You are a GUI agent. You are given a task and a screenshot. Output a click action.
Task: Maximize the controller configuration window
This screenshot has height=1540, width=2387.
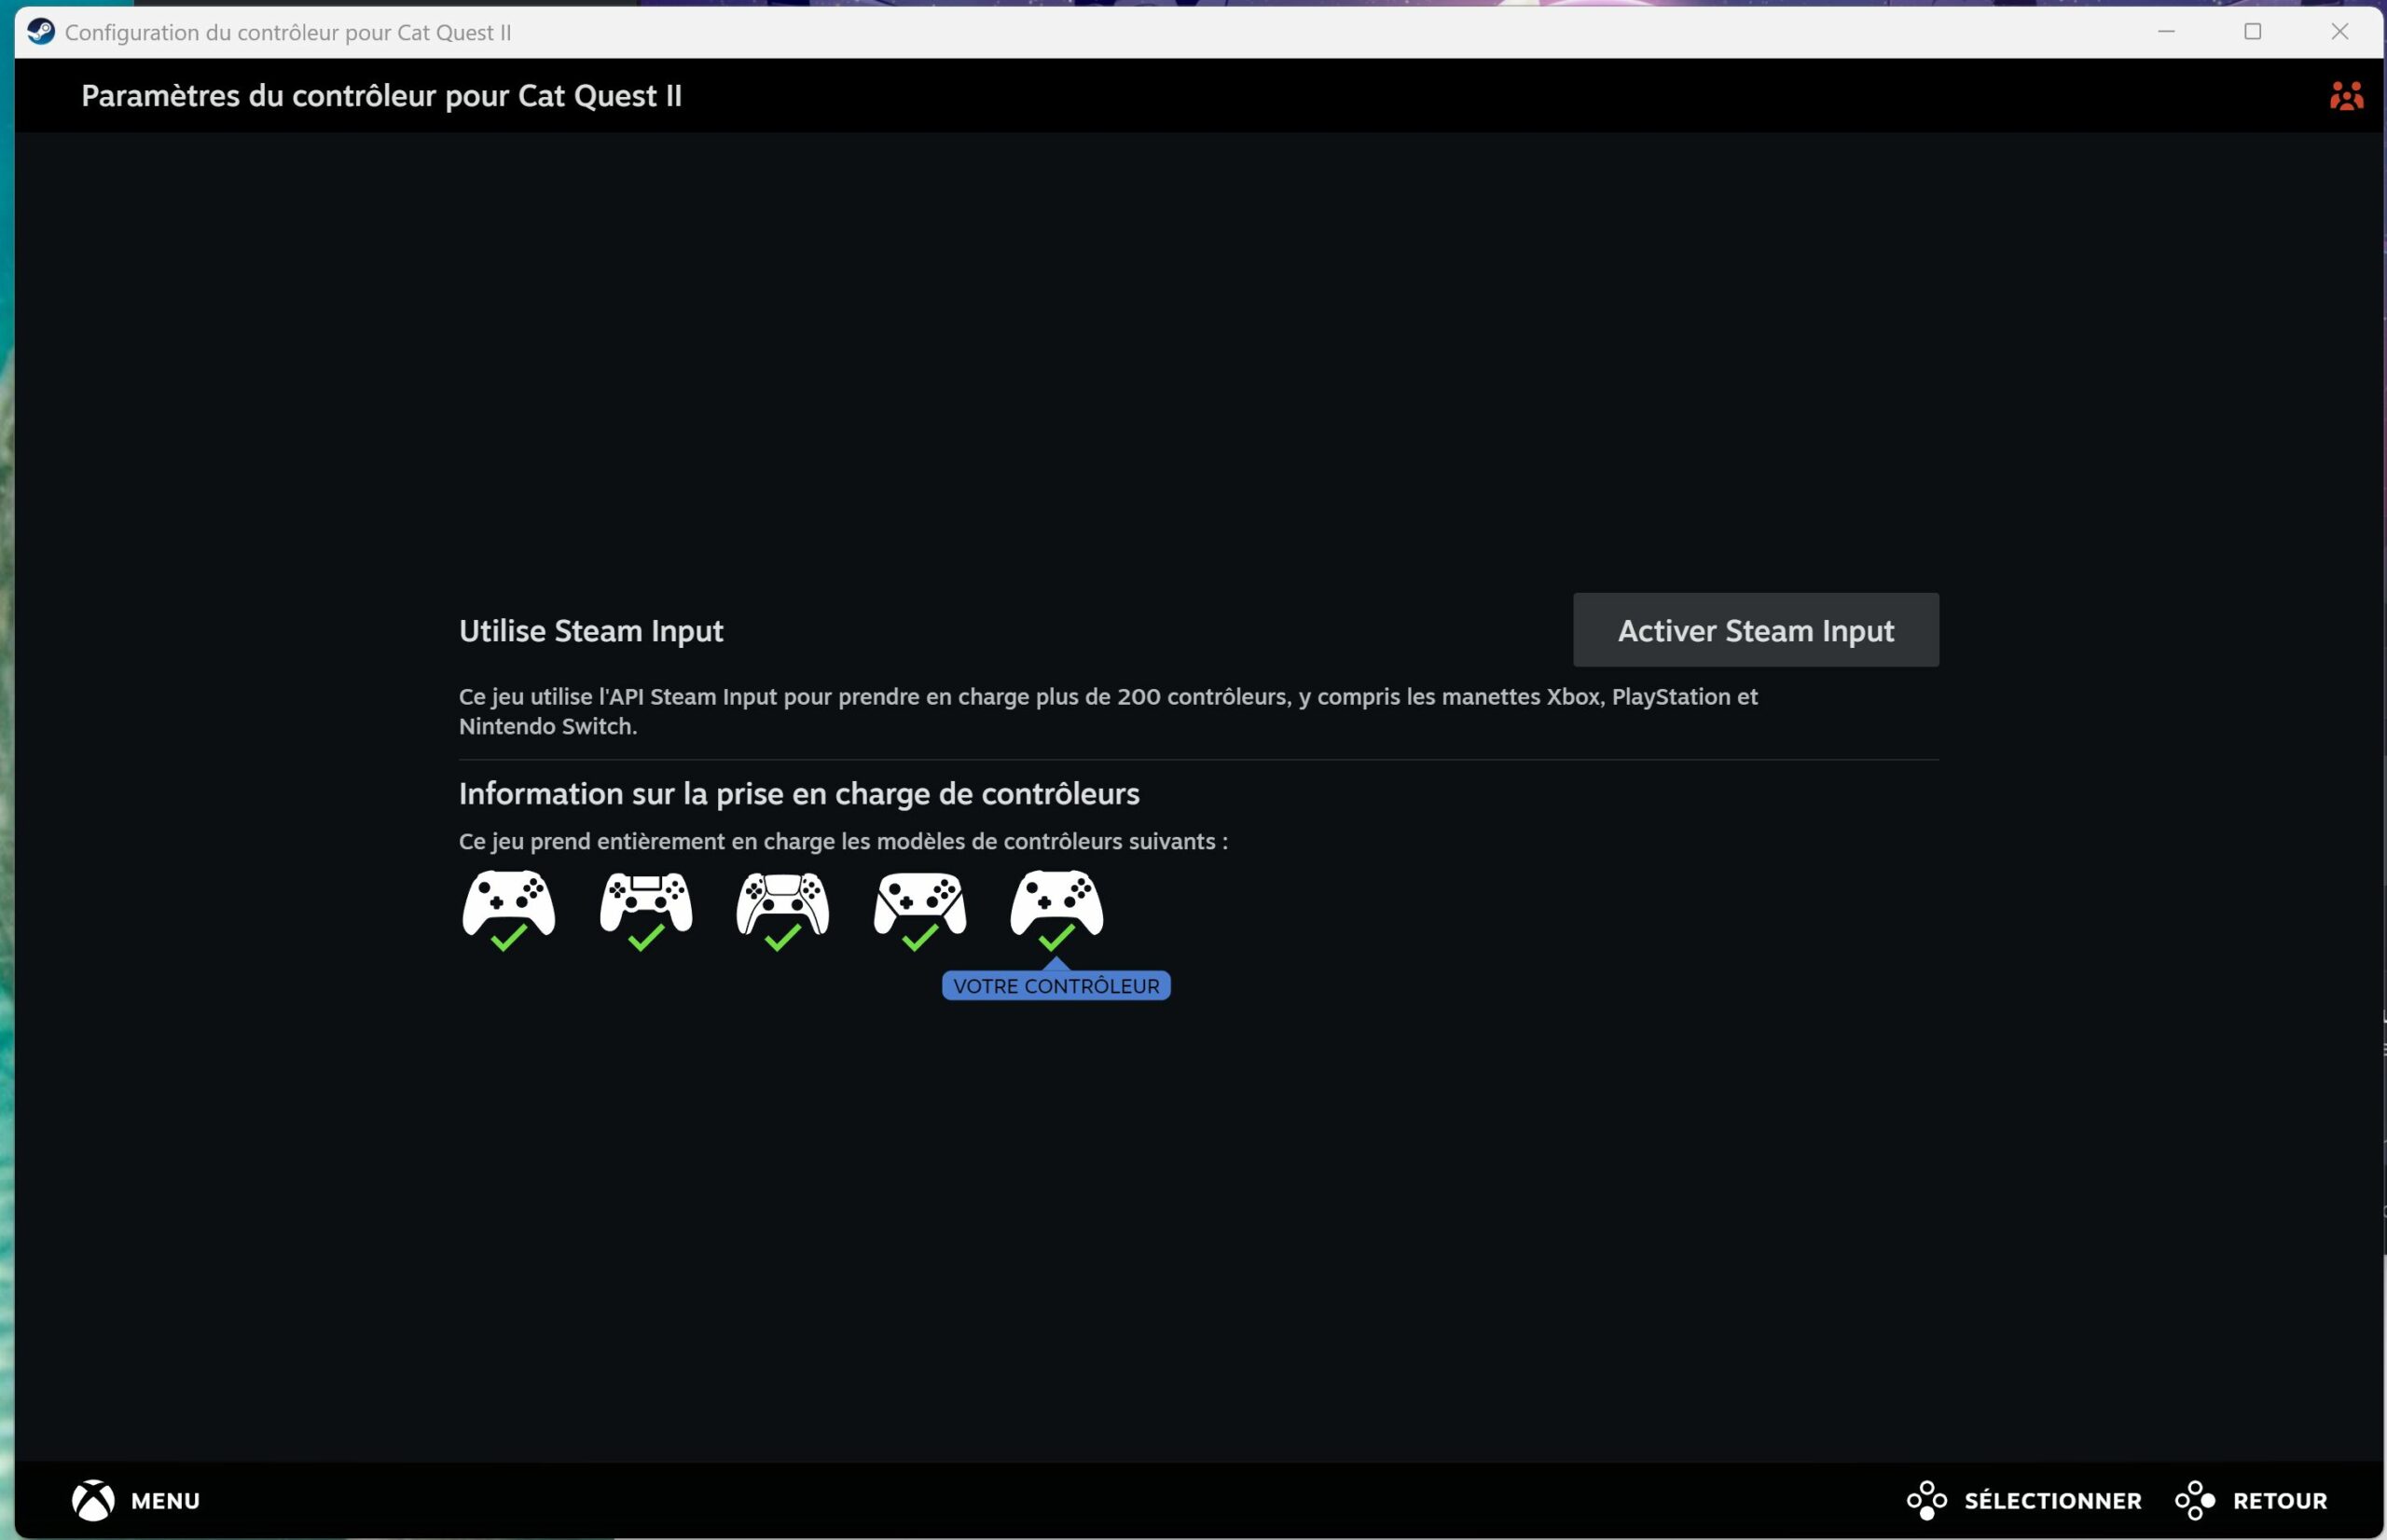point(2253,32)
